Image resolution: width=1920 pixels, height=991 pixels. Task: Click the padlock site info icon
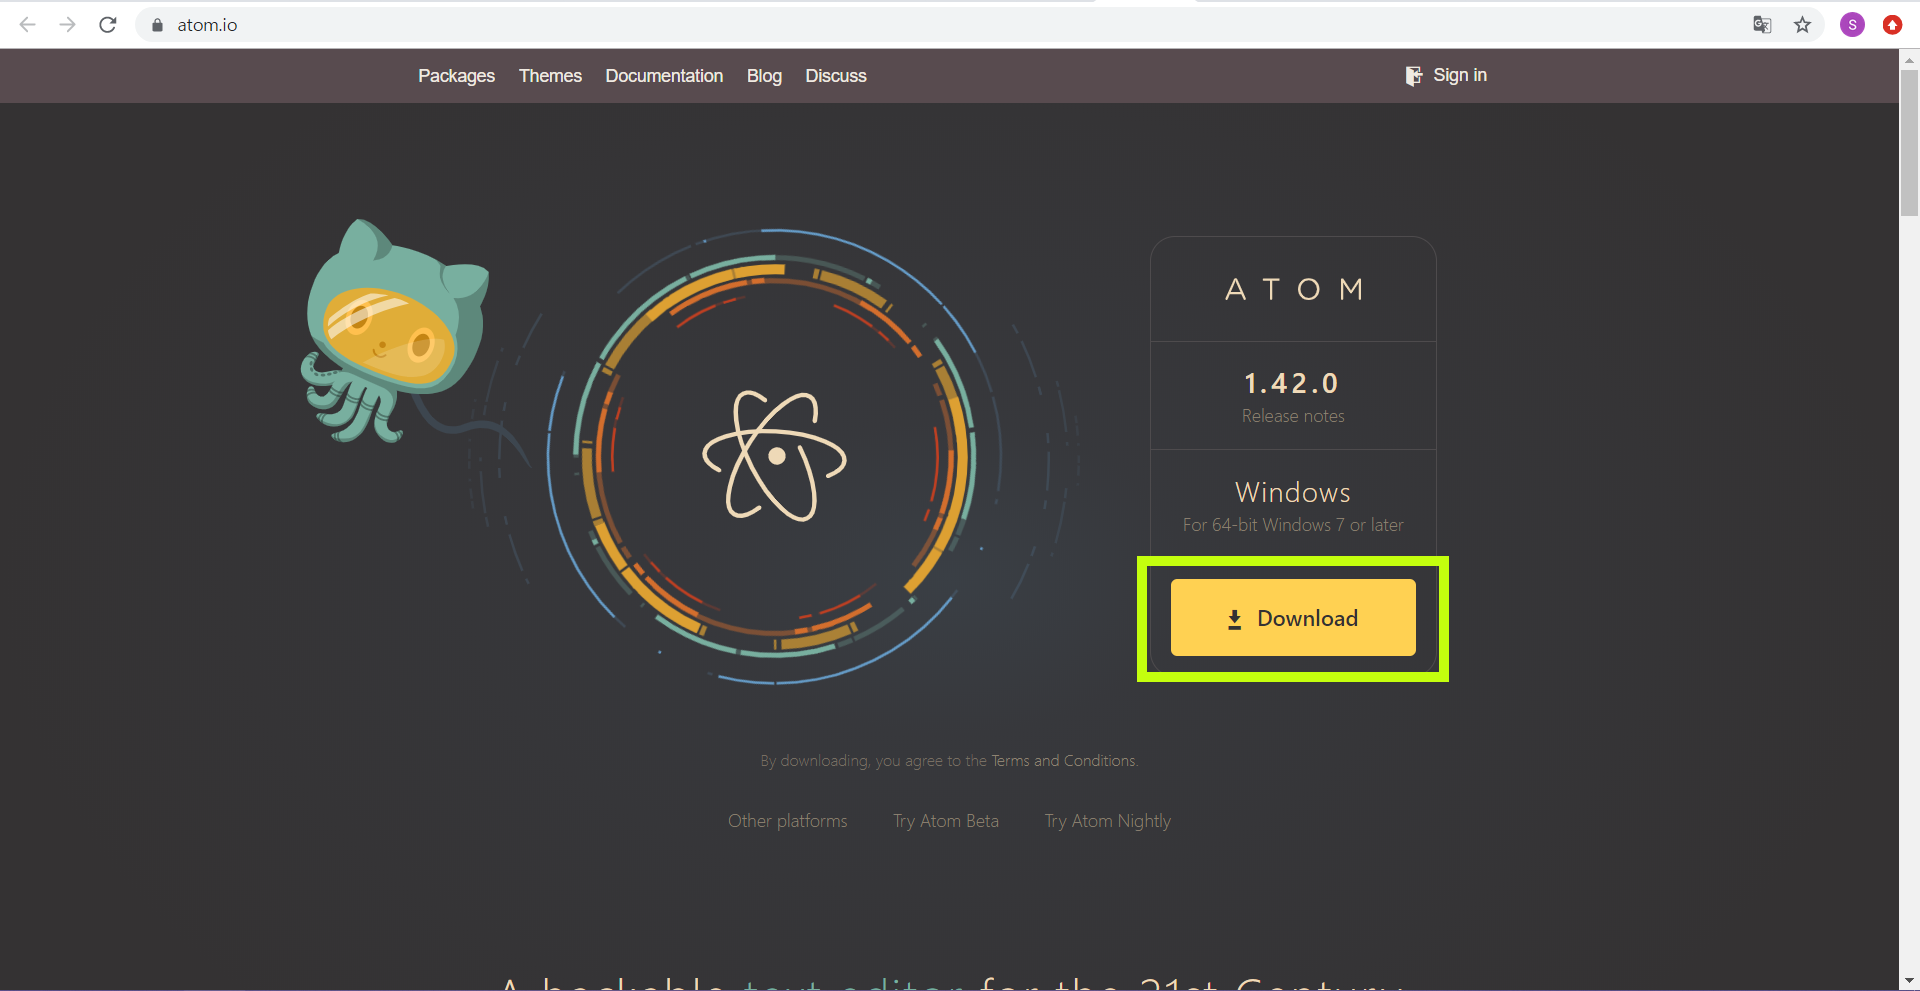point(157,25)
